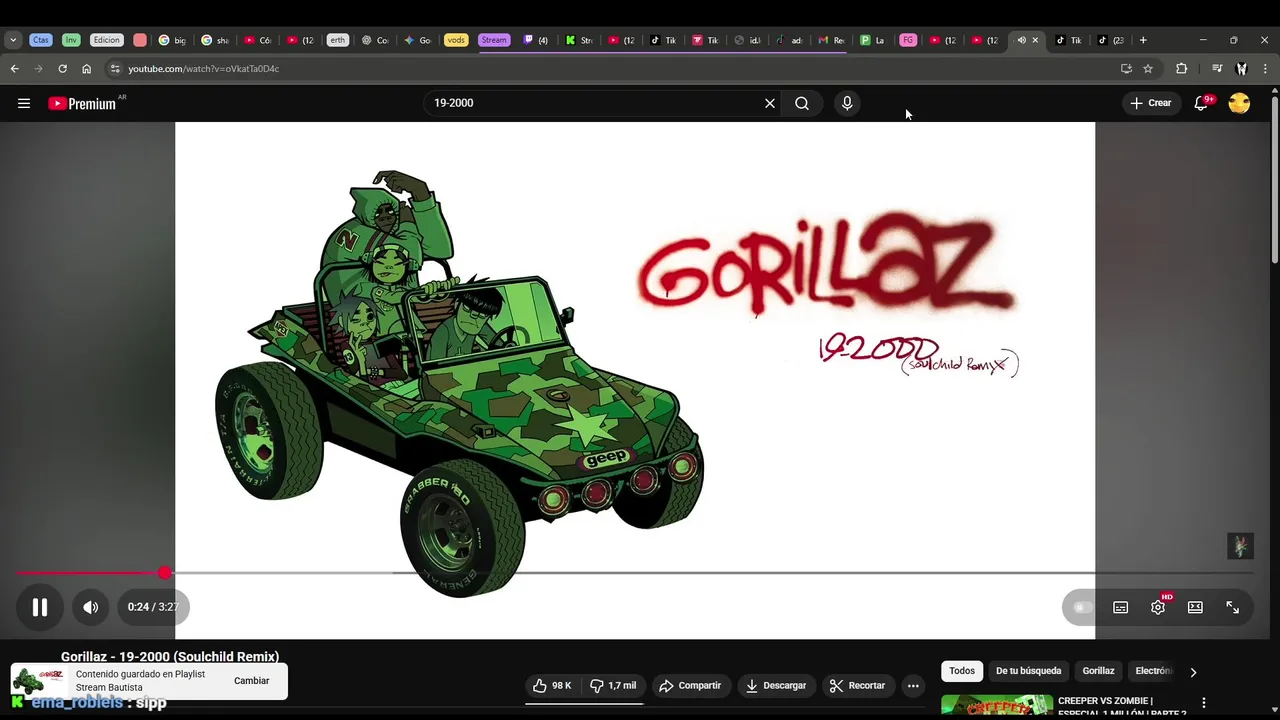Click Compartir to share the video
This screenshot has height=720, width=1280.
tap(690, 685)
